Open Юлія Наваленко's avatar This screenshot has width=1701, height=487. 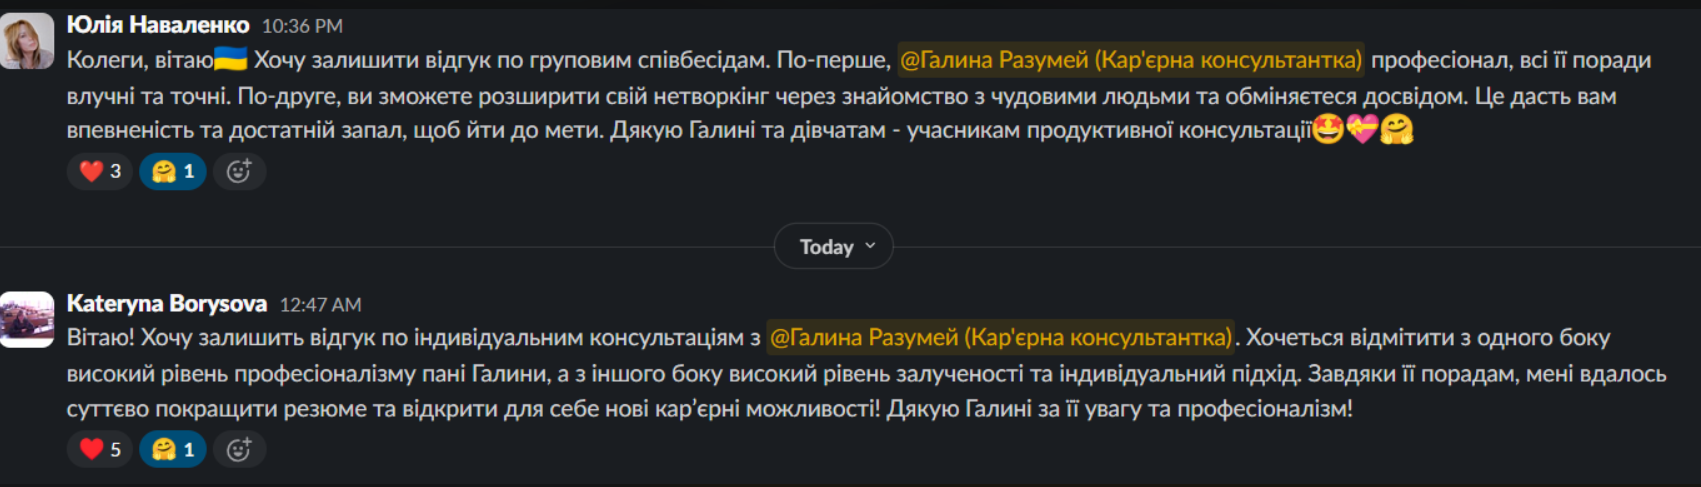(x=27, y=41)
